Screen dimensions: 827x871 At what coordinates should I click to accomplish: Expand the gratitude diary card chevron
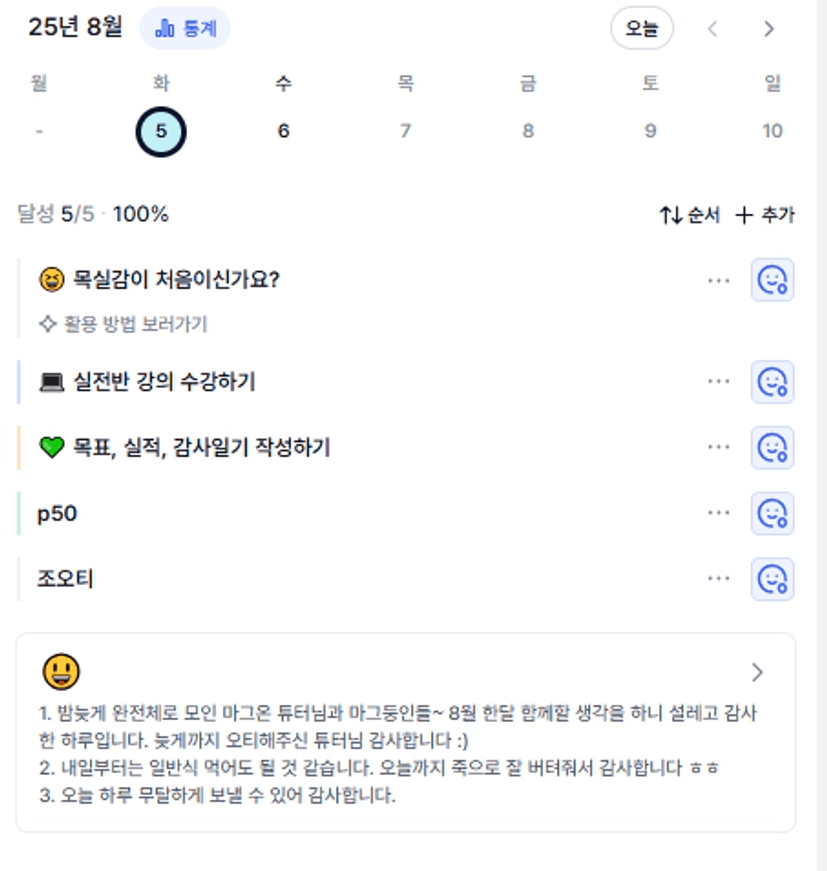(x=757, y=672)
